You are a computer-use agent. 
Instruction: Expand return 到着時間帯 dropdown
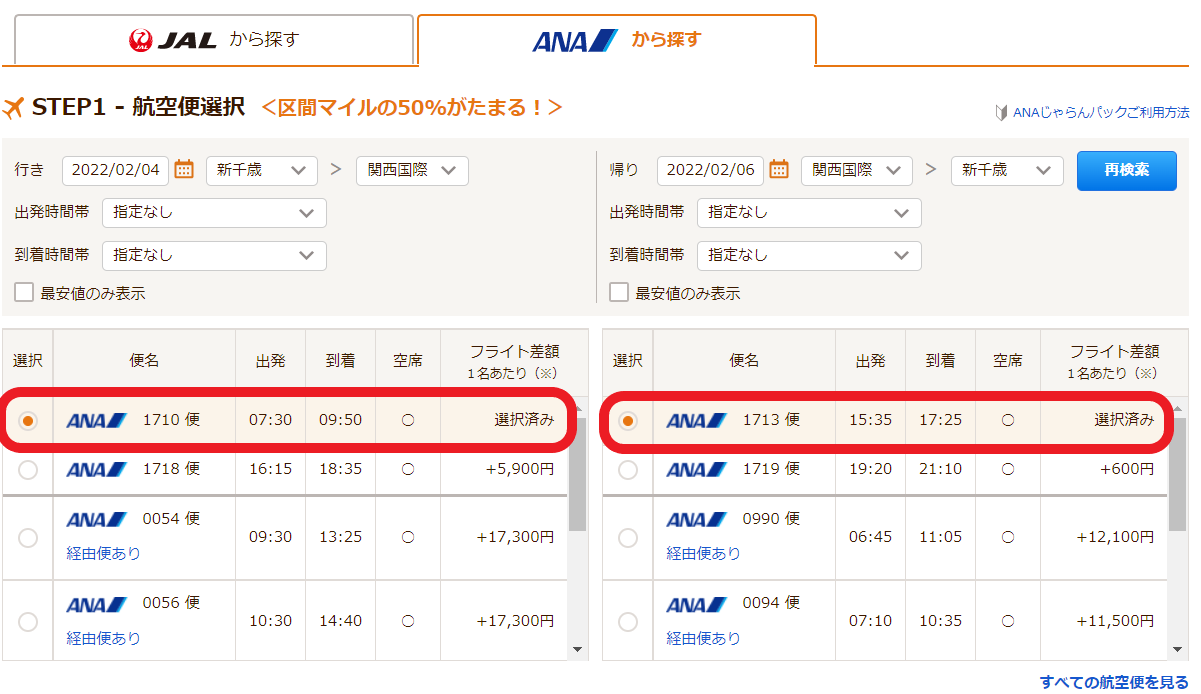click(809, 256)
